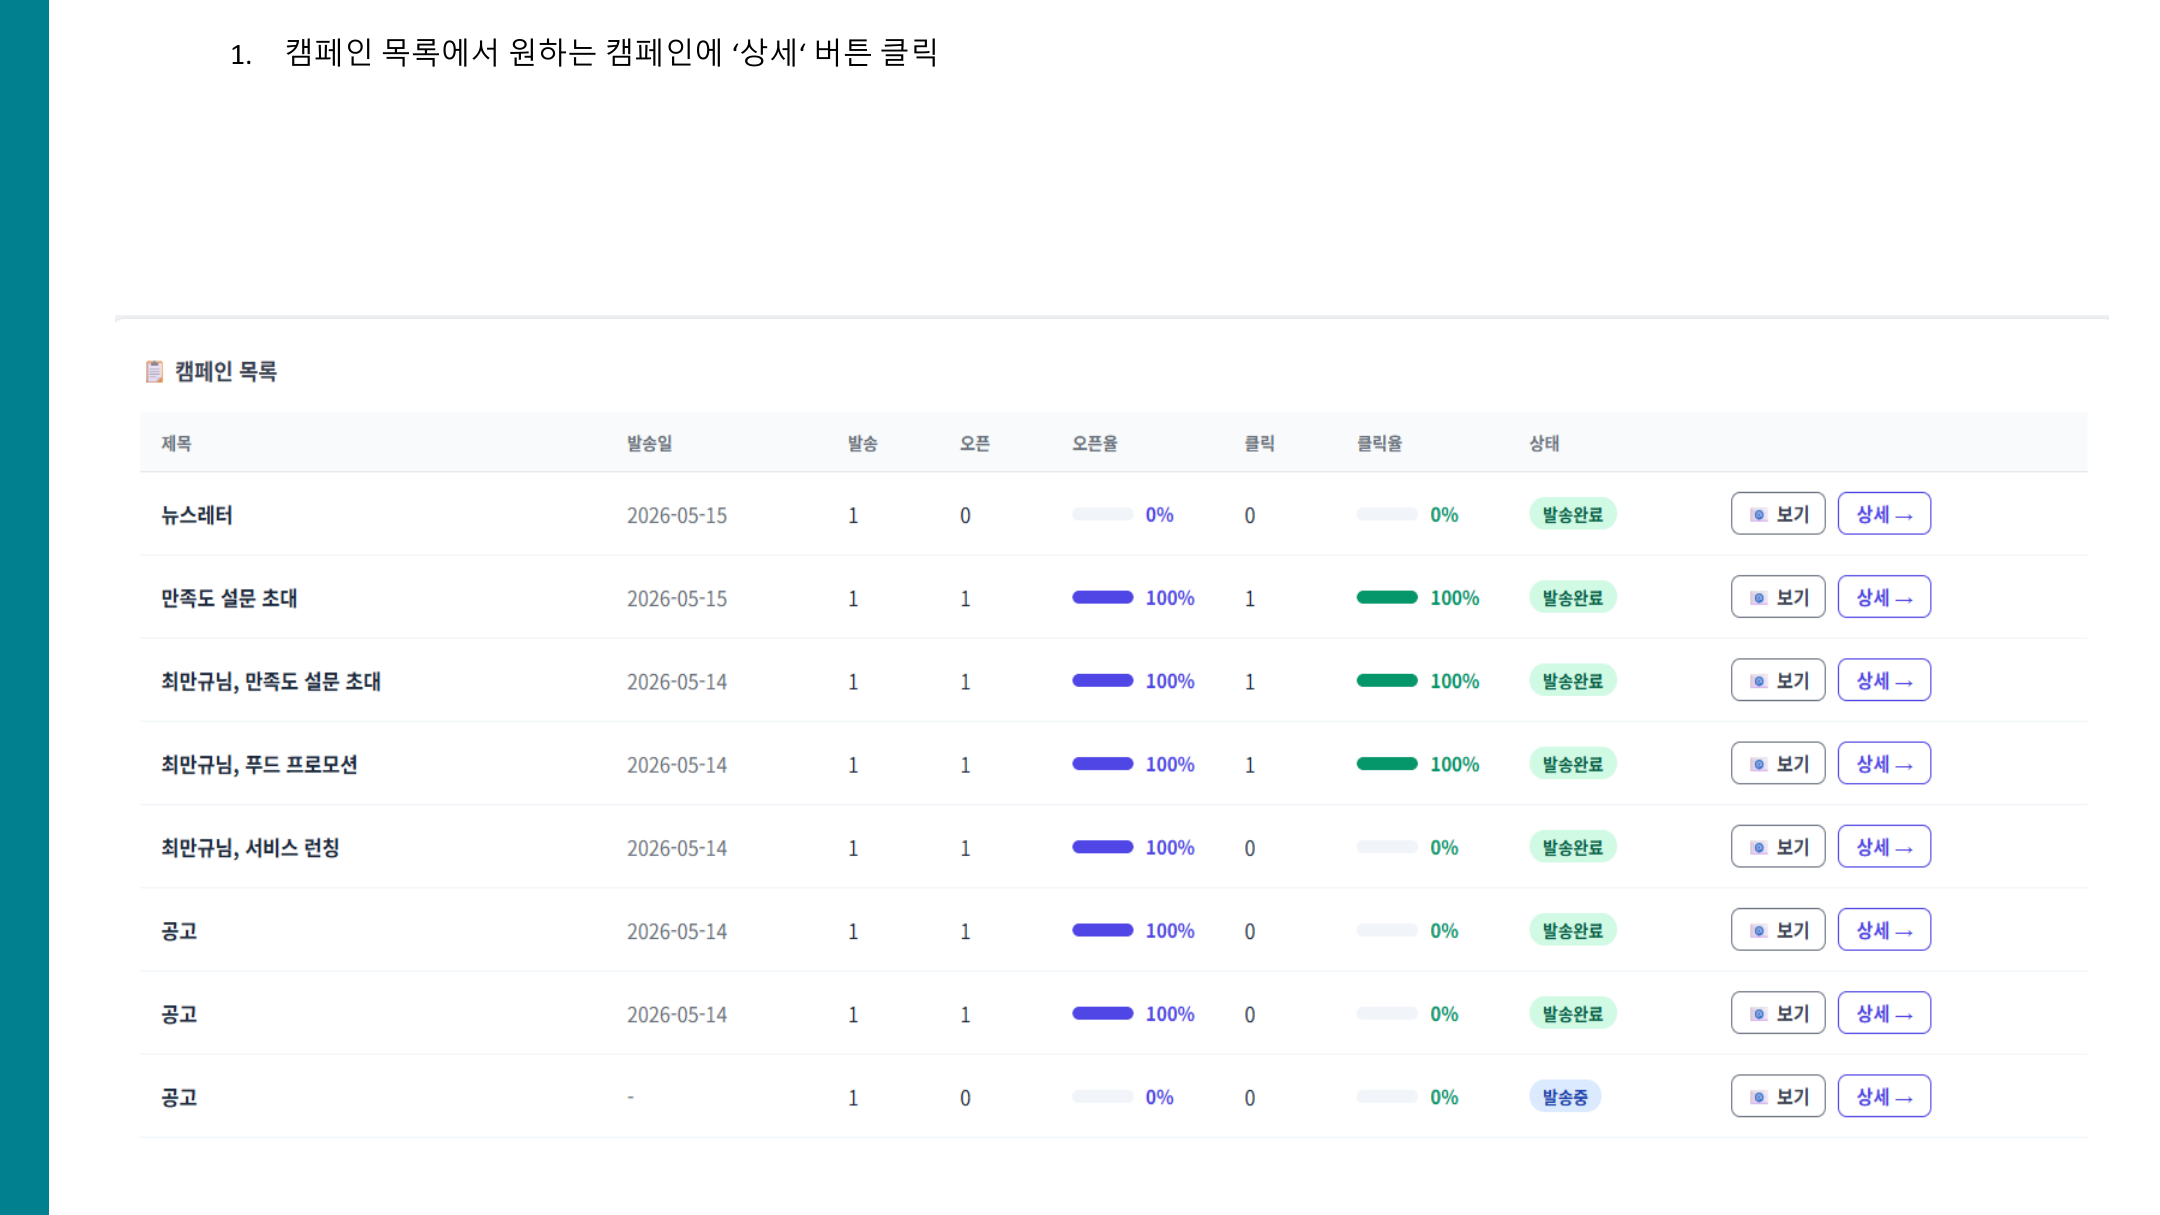Click 보기 for 최만규님, 푸드 프로모션
This screenshot has height=1215, width=2160.
pos(1777,763)
